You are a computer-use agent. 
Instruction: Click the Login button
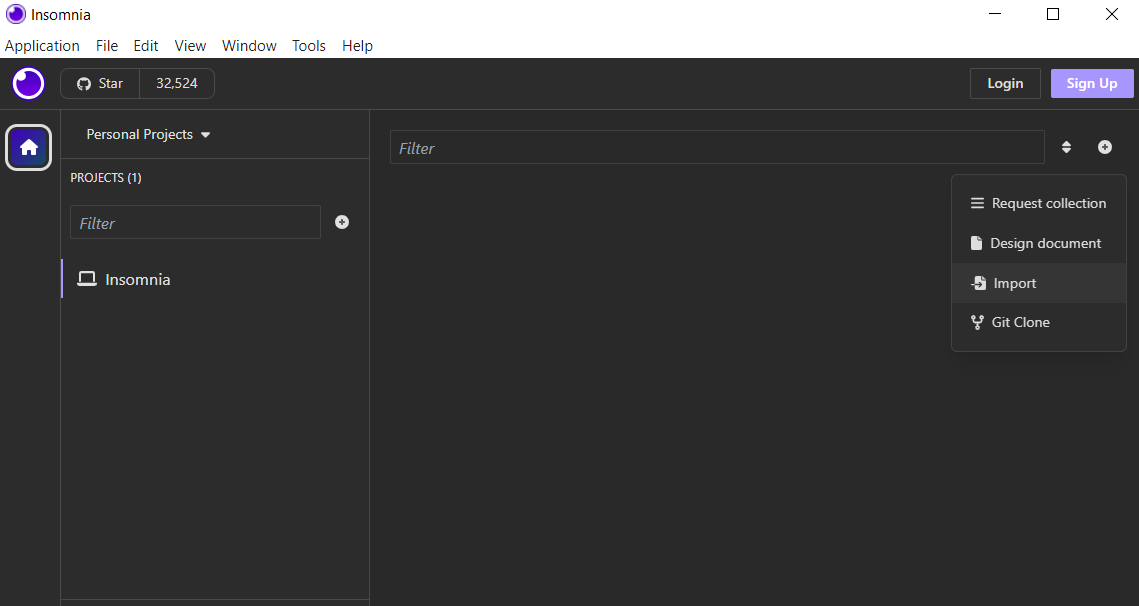(1005, 84)
